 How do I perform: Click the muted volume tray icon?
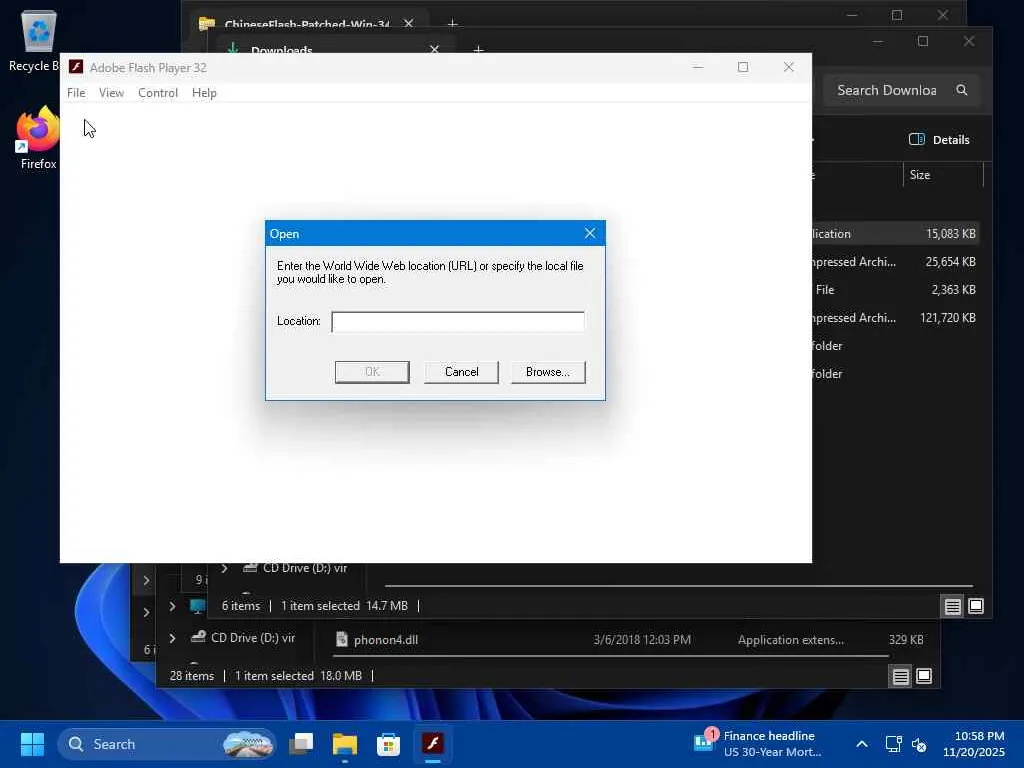point(919,744)
